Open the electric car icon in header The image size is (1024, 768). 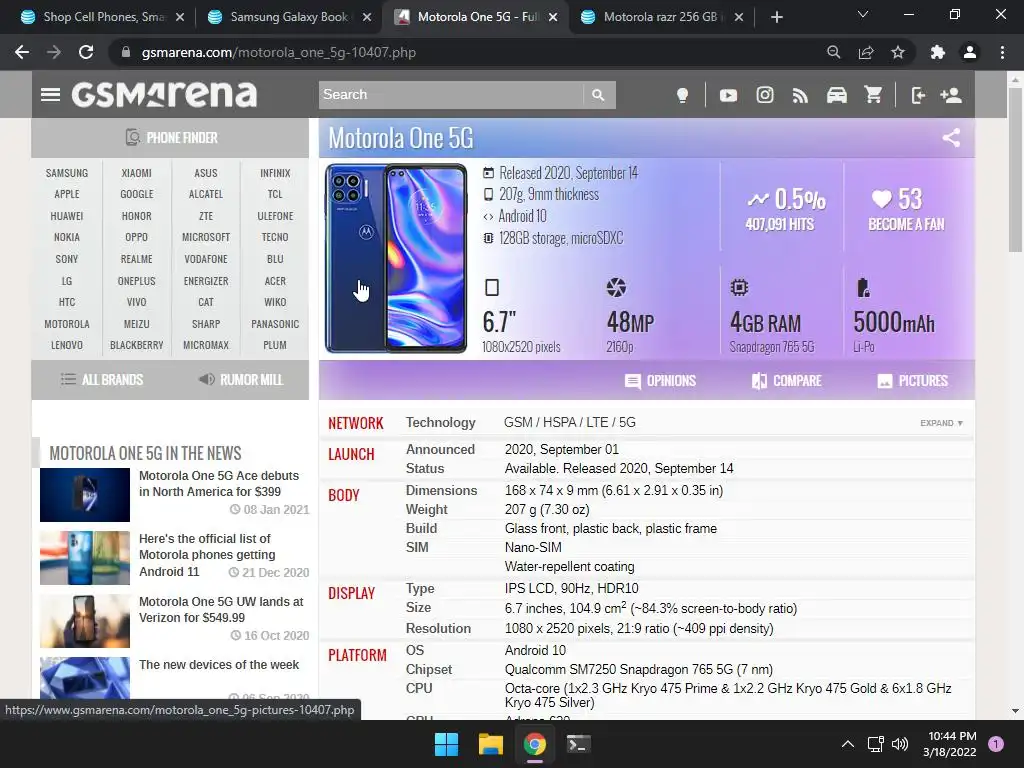837,95
